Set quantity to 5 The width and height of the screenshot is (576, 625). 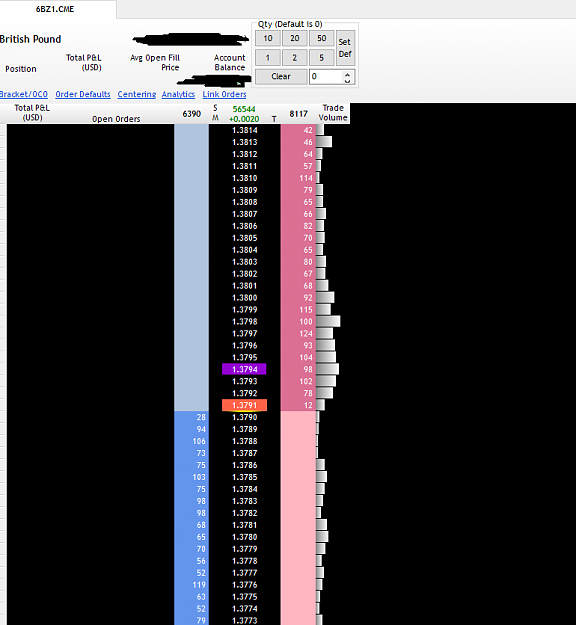[x=321, y=58]
